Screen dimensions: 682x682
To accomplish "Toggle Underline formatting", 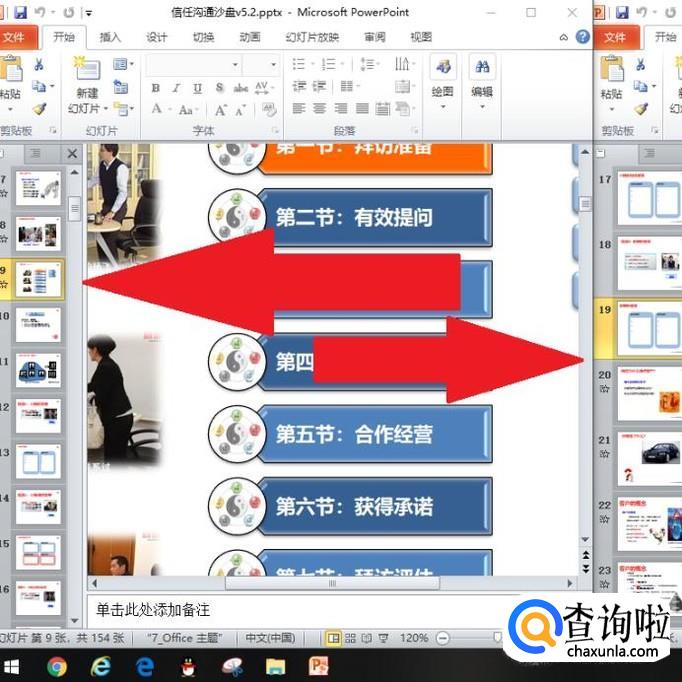I will pyautogui.click(x=197, y=88).
